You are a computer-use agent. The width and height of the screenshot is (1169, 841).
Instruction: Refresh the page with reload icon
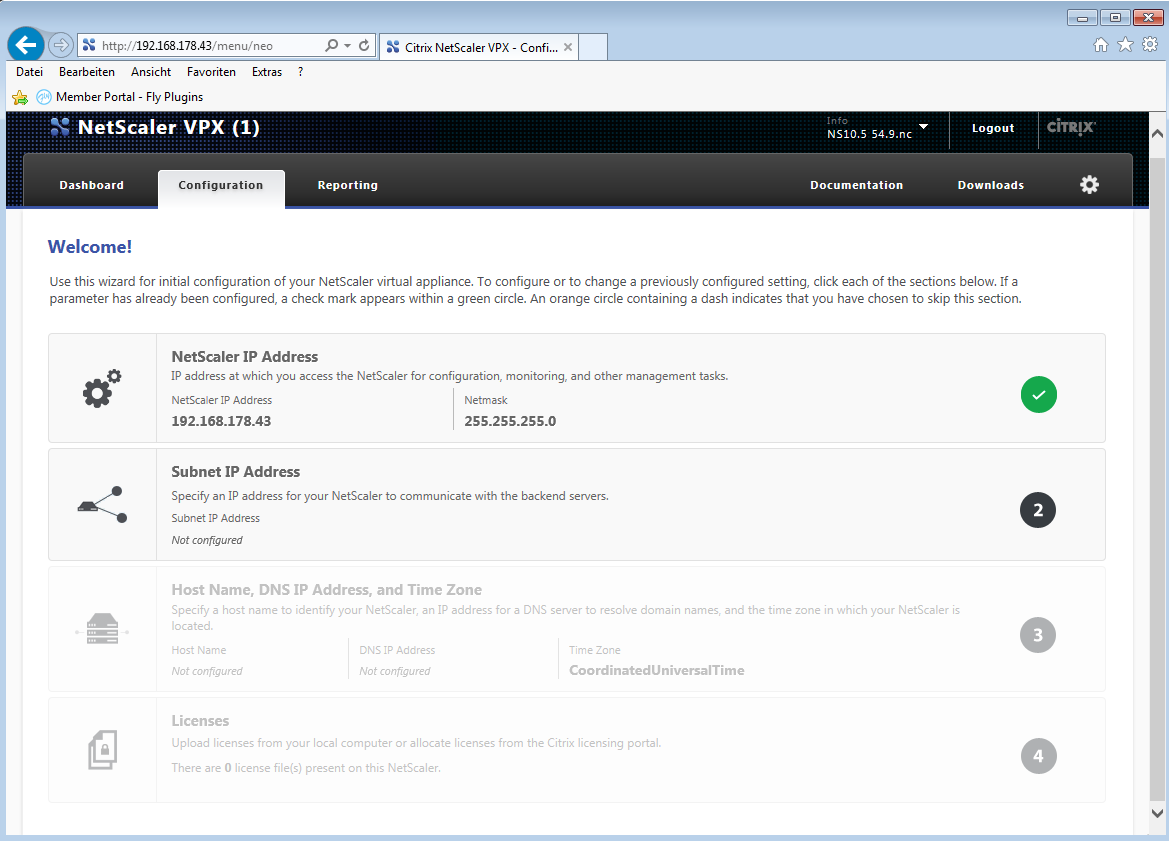click(x=364, y=45)
